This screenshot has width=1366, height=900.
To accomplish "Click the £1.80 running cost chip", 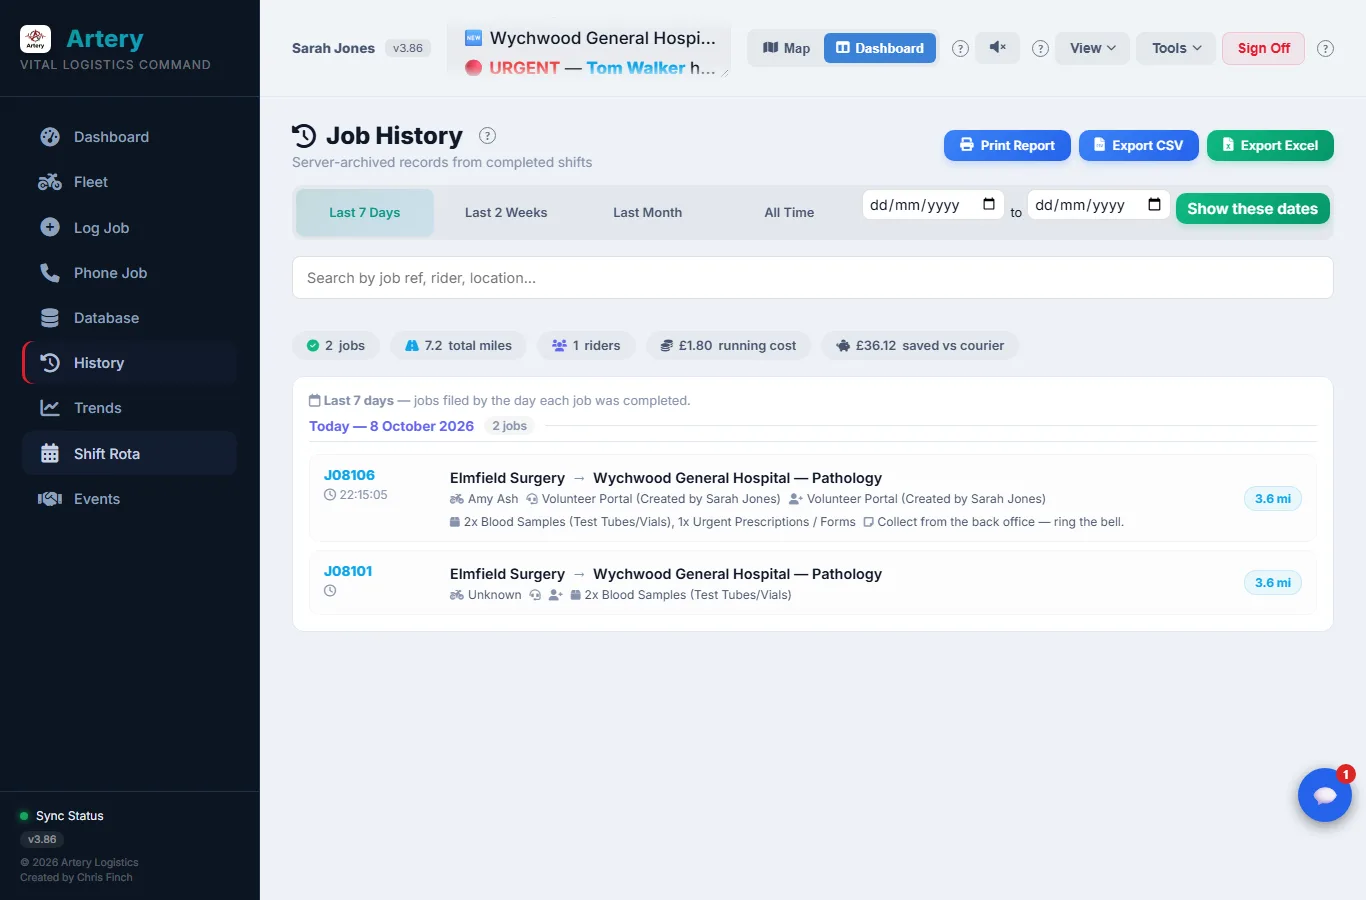I will pos(729,346).
